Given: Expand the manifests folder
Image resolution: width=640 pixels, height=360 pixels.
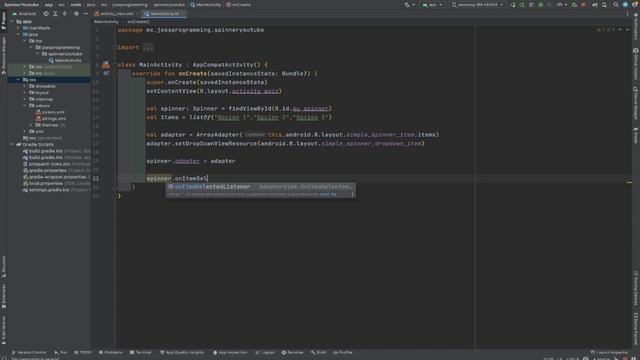Looking at the screenshot, I should [x=19, y=28].
